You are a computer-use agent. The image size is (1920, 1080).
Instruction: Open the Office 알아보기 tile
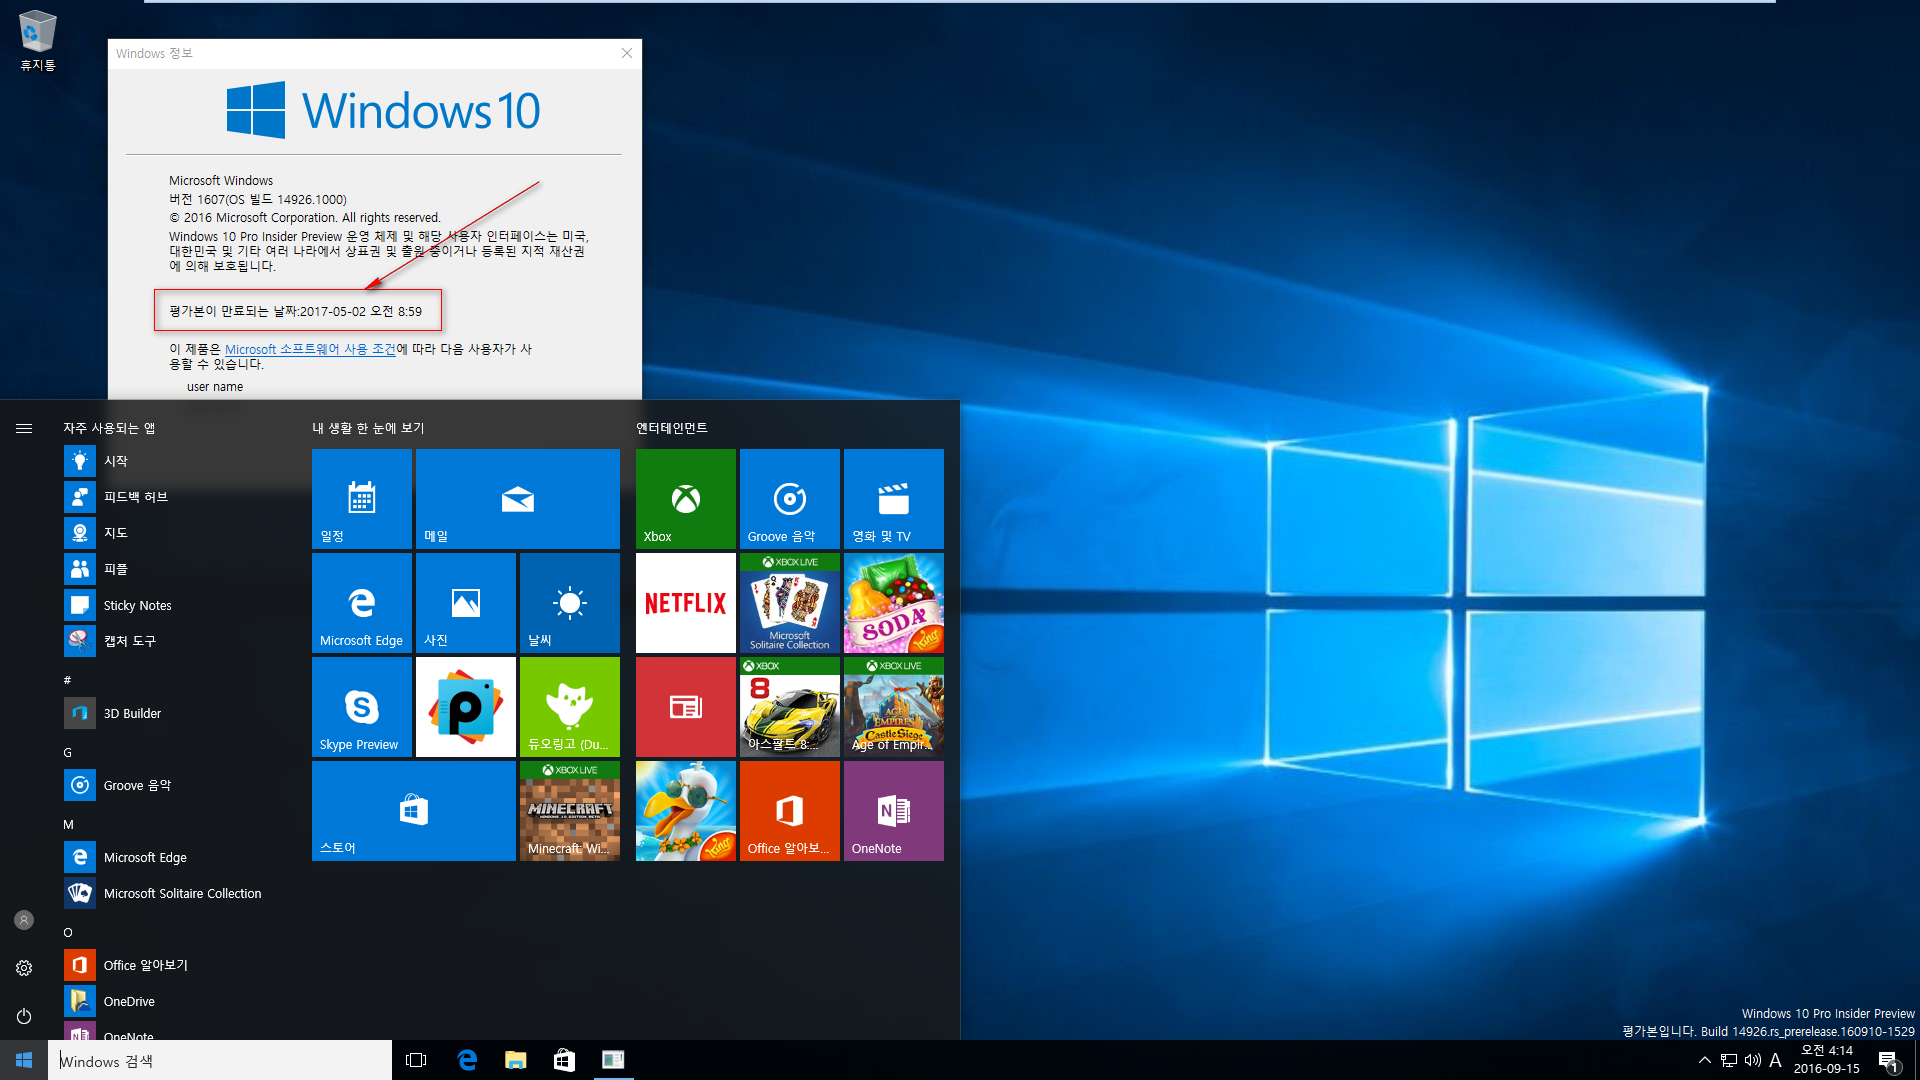[x=790, y=810]
